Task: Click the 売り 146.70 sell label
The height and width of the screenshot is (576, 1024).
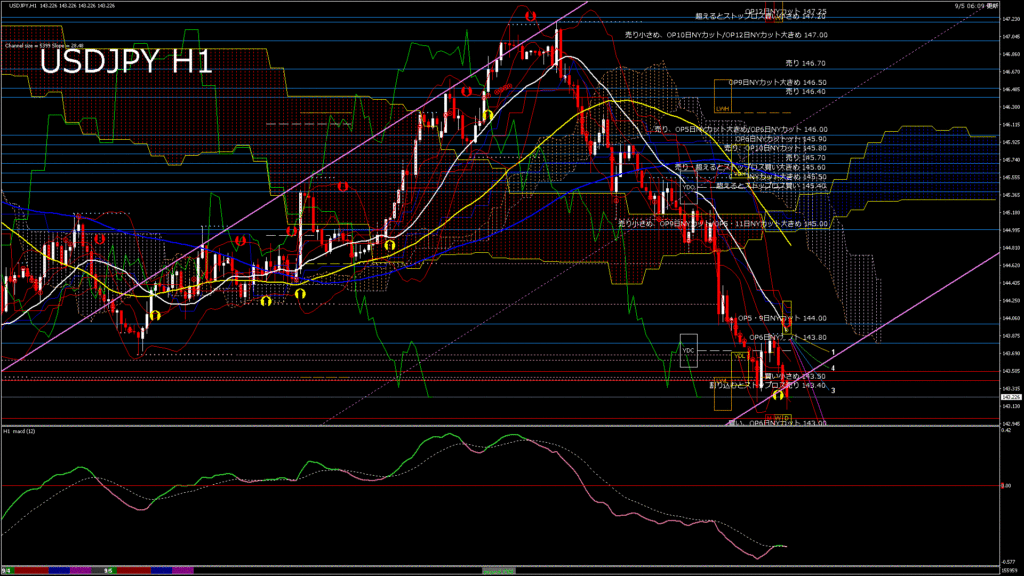Action: [805, 63]
